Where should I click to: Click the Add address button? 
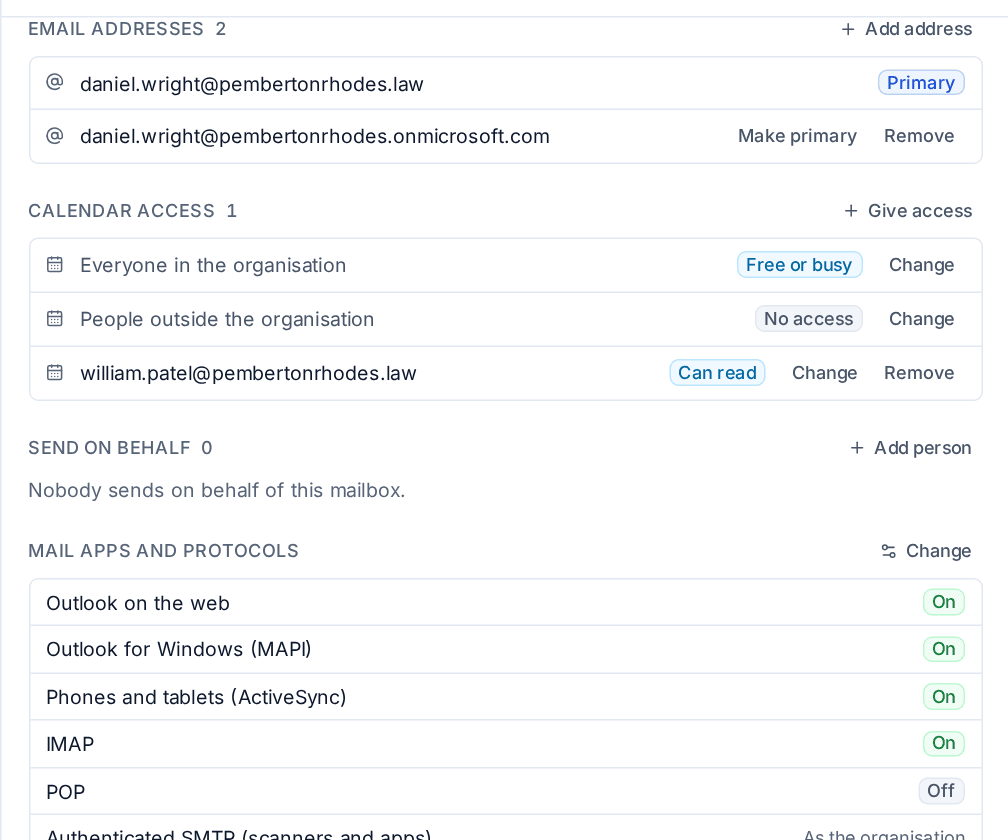click(x=906, y=29)
